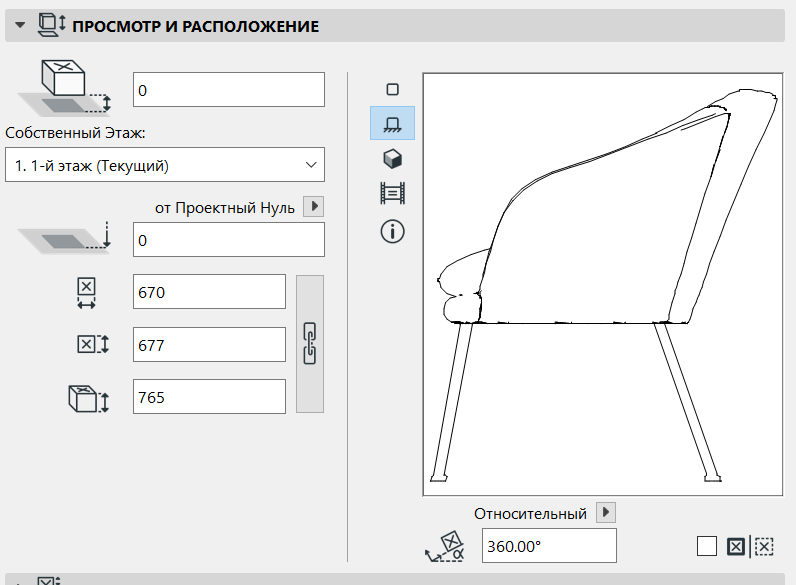
Task: Switch preview to 2D symbol view
Action: coord(392,89)
